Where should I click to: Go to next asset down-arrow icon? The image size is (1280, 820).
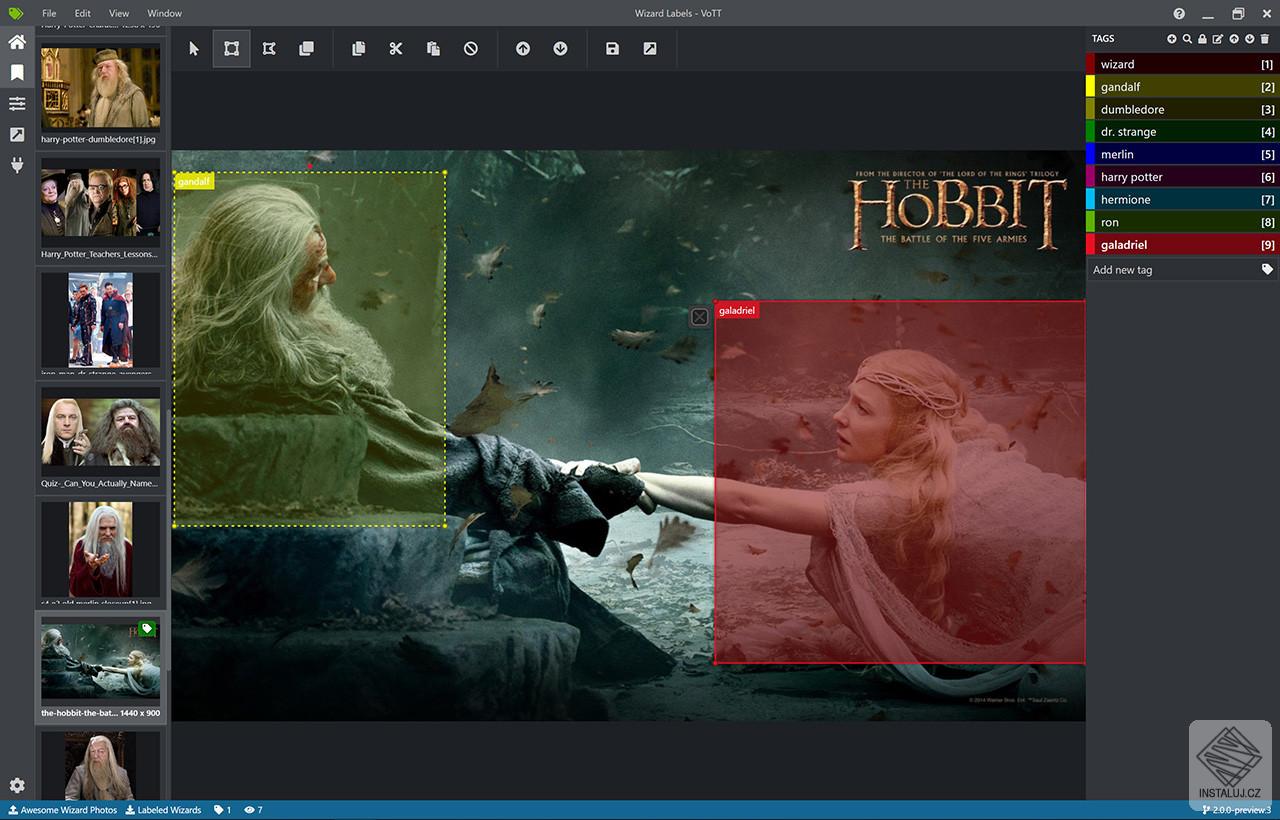pos(560,48)
